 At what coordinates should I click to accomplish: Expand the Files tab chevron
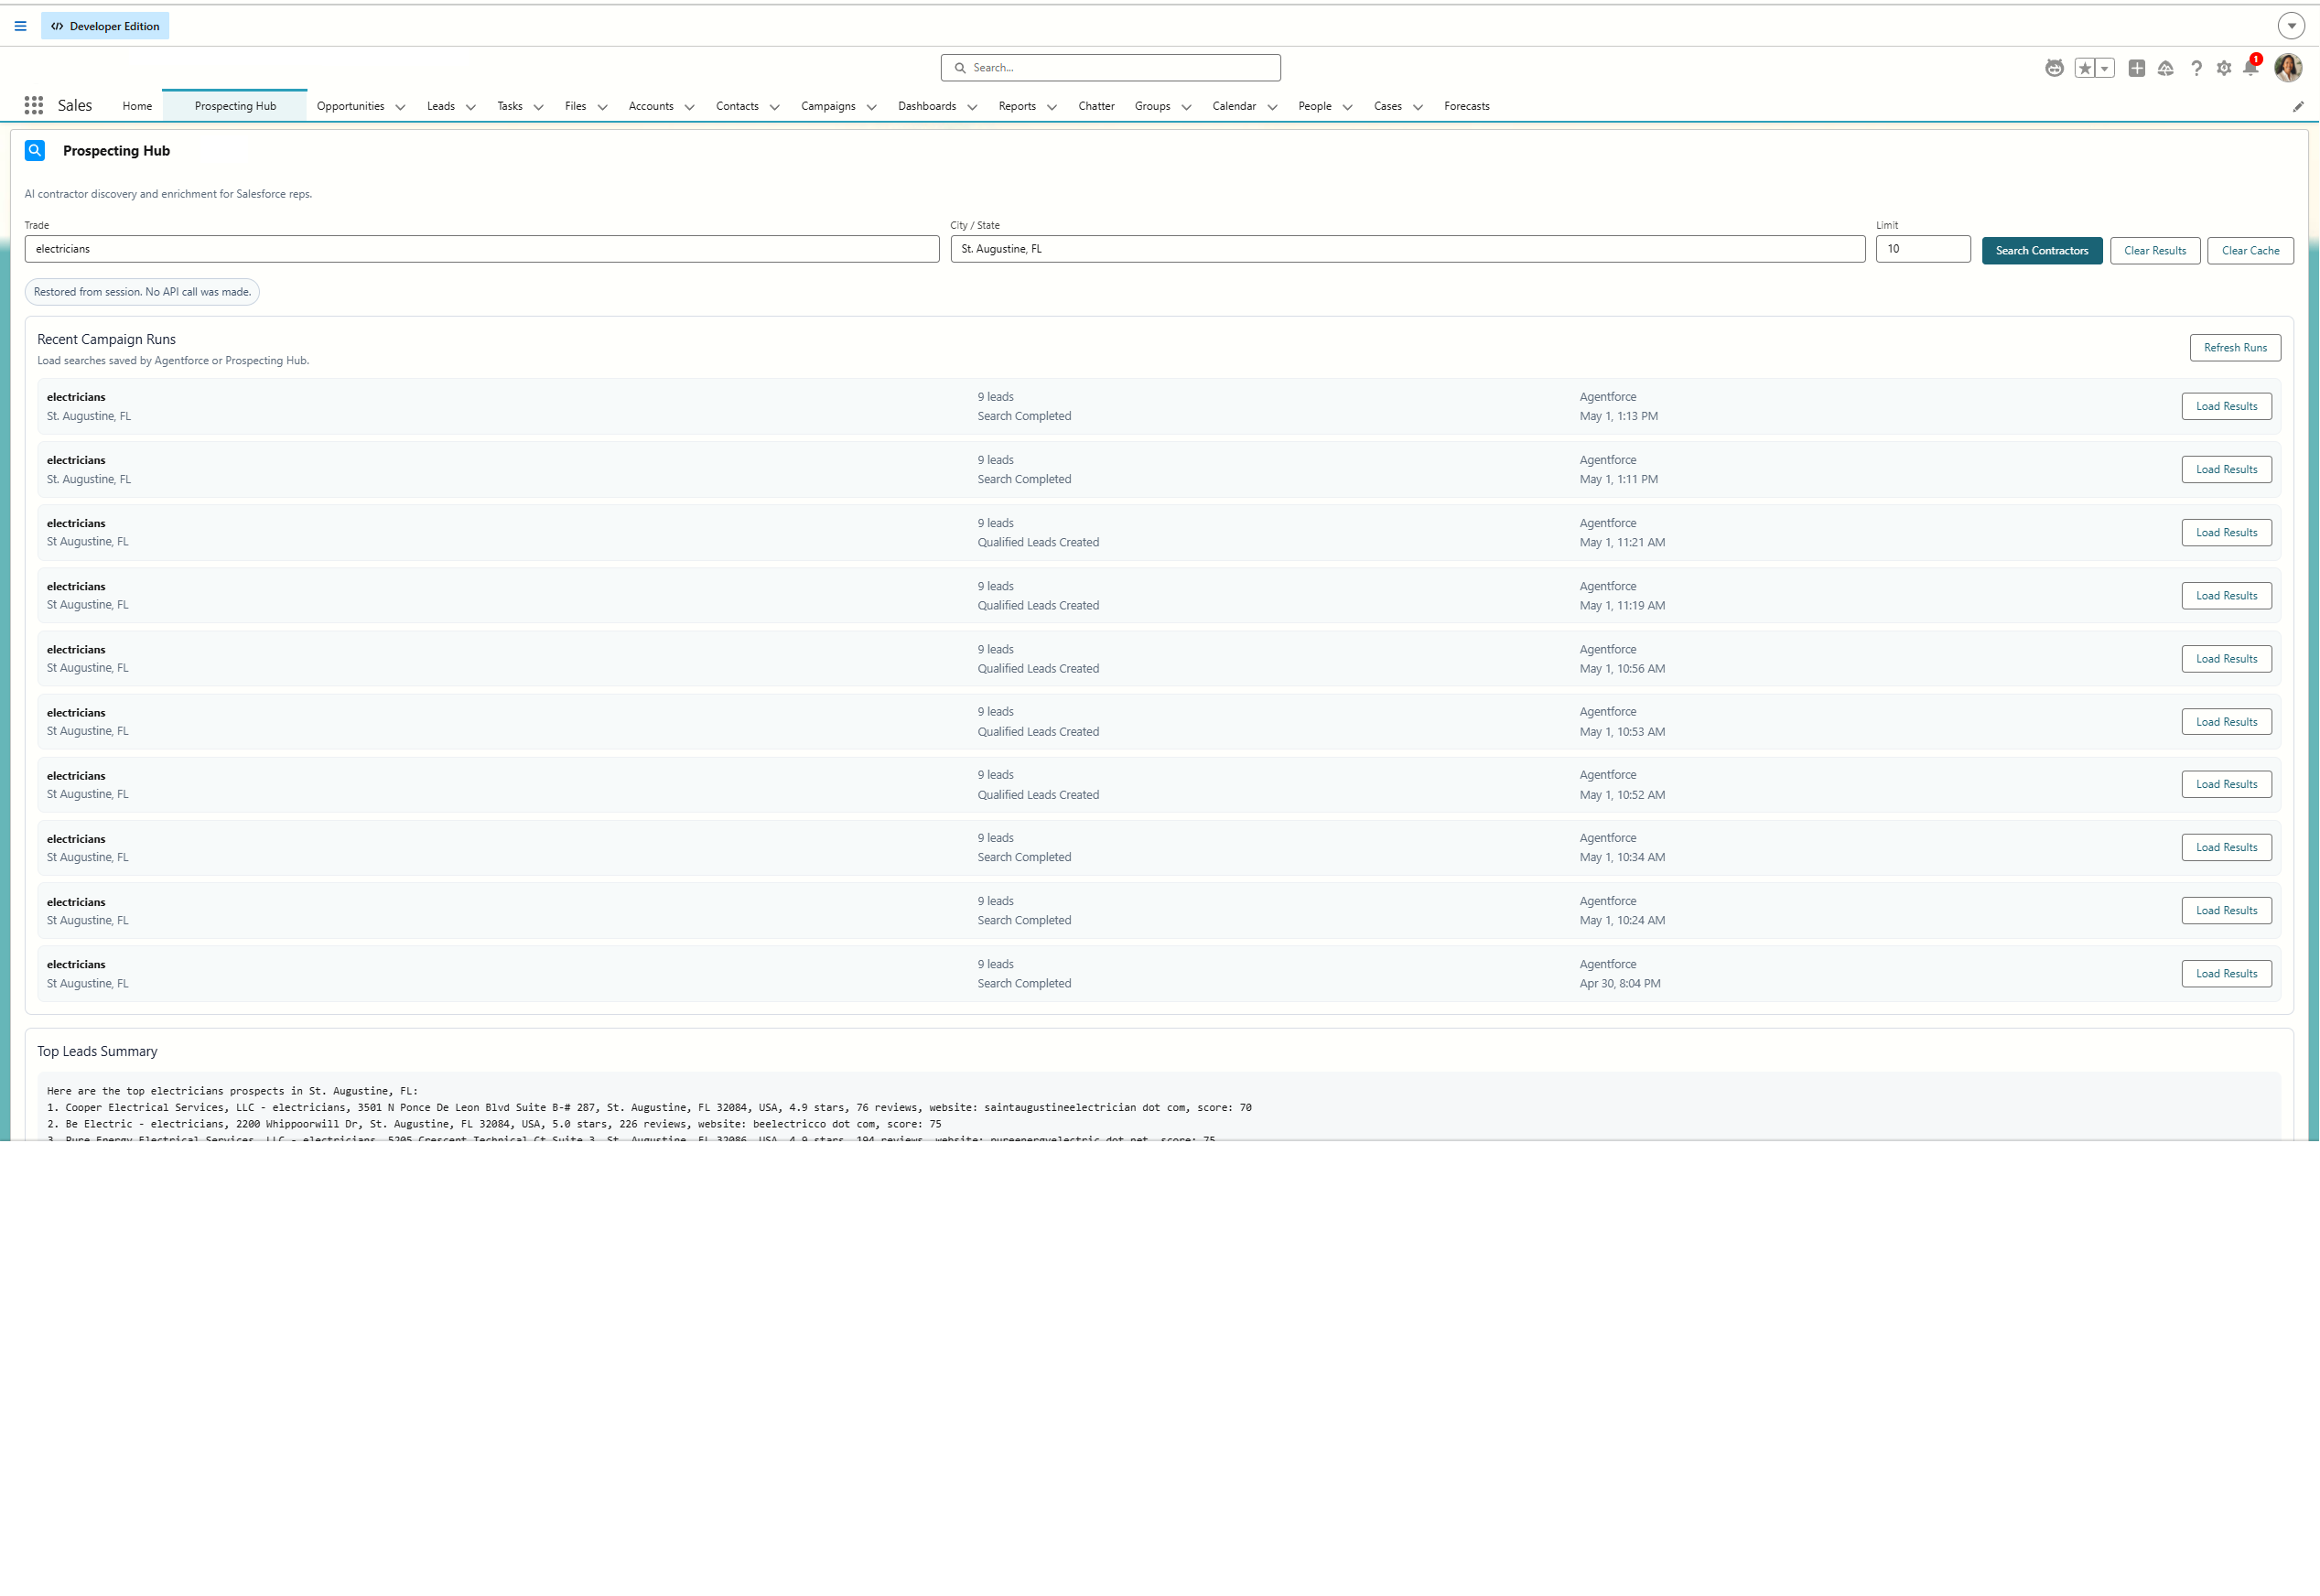[x=602, y=107]
